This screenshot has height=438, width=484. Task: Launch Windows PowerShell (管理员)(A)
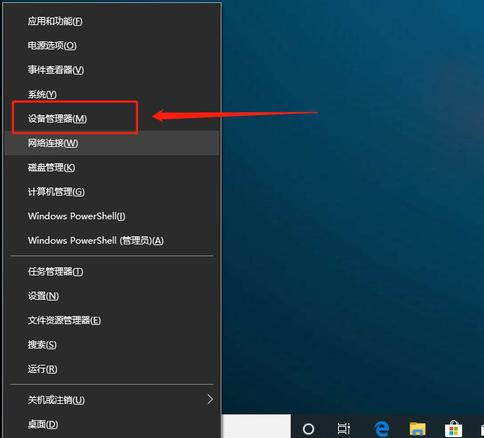tap(112, 240)
